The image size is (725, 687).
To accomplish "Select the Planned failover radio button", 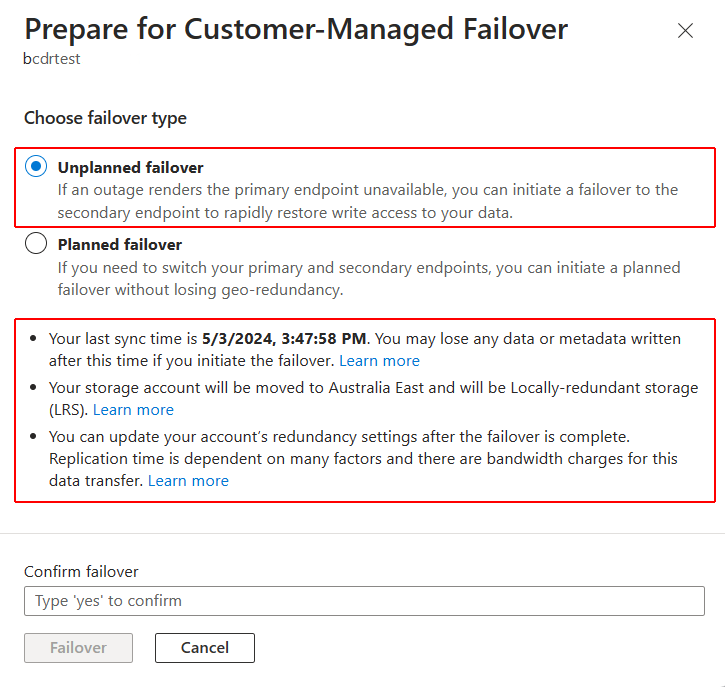I will pyautogui.click(x=36, y=244).
